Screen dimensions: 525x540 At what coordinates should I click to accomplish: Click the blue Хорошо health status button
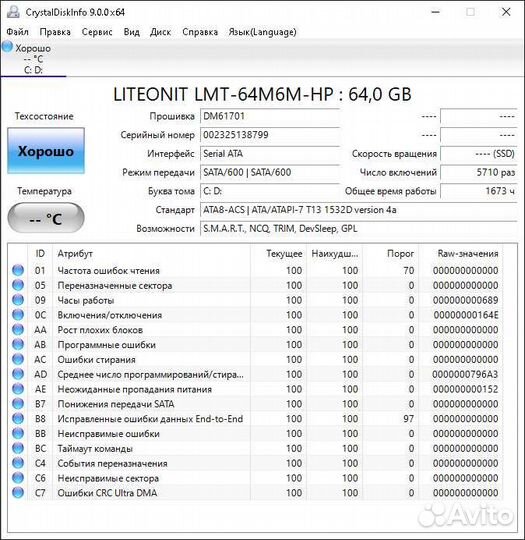[46, 151]
